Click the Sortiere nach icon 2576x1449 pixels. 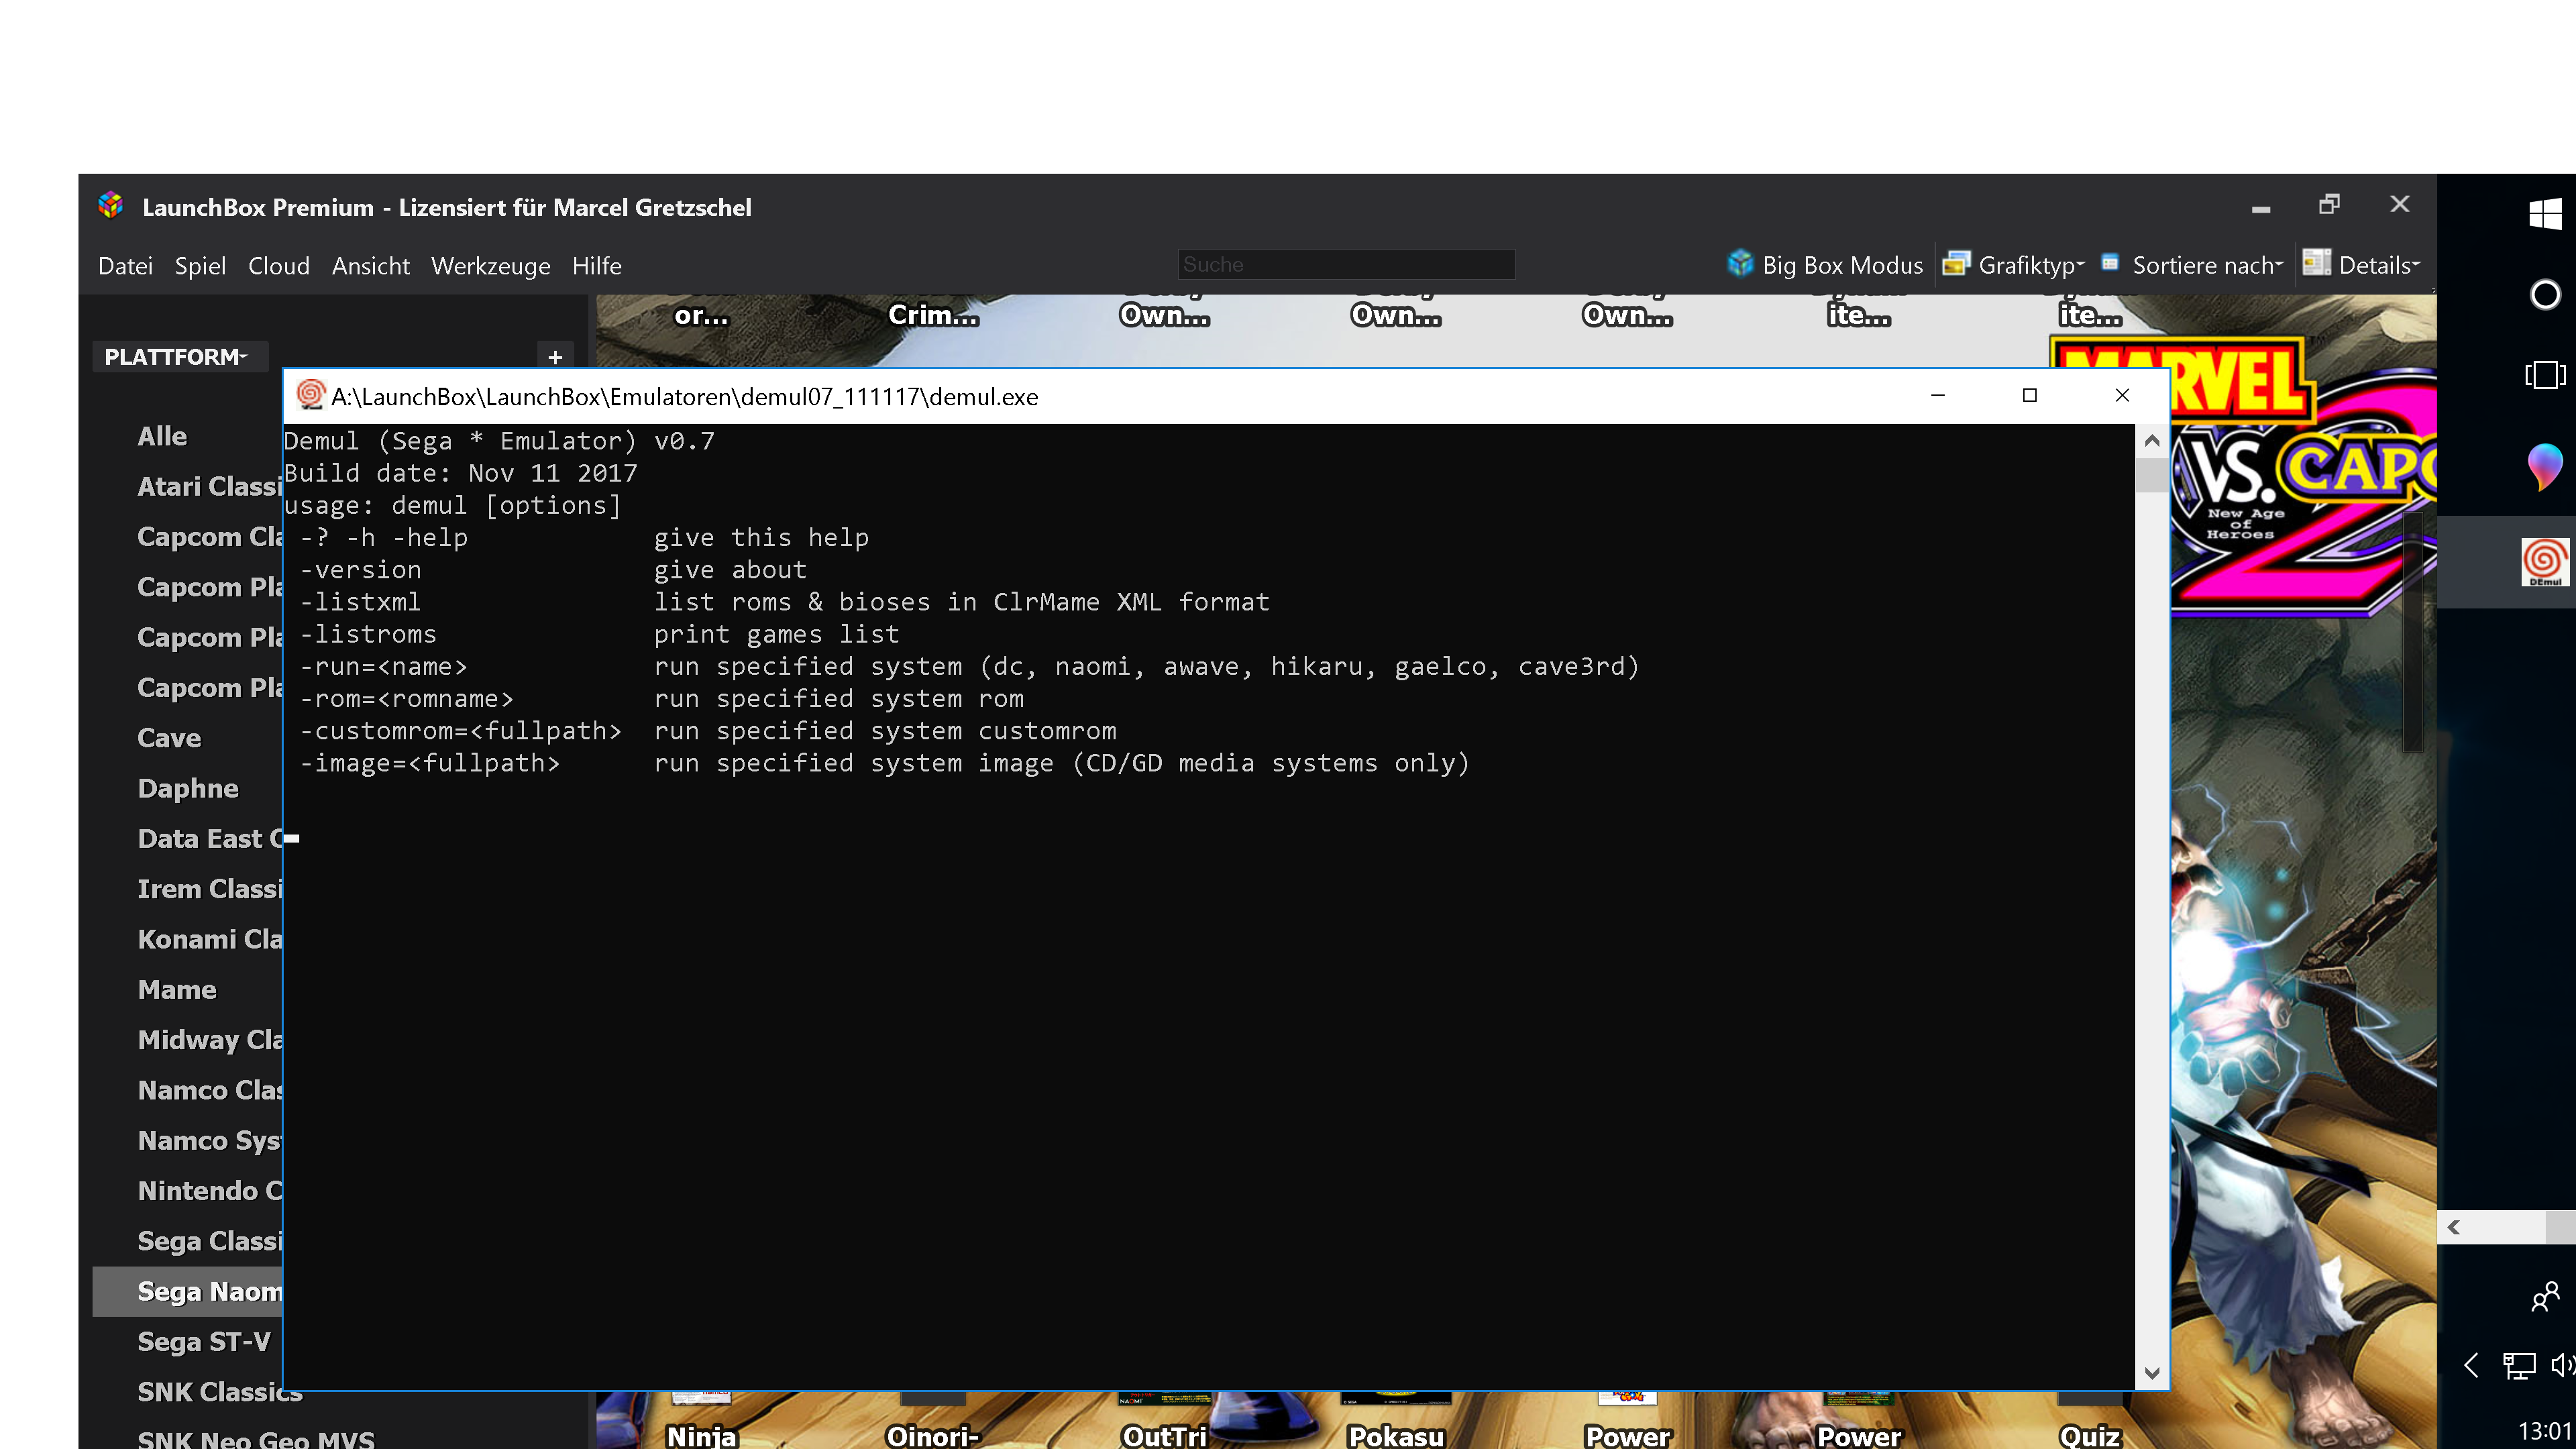pos(2110,263)
